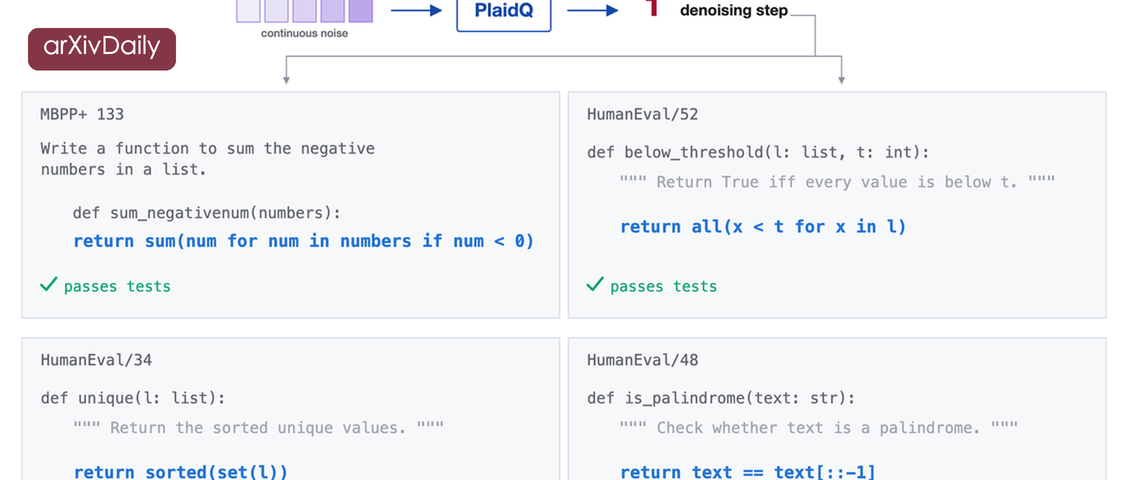Click the 'HumanEval/52' heading

click(642, 114)
